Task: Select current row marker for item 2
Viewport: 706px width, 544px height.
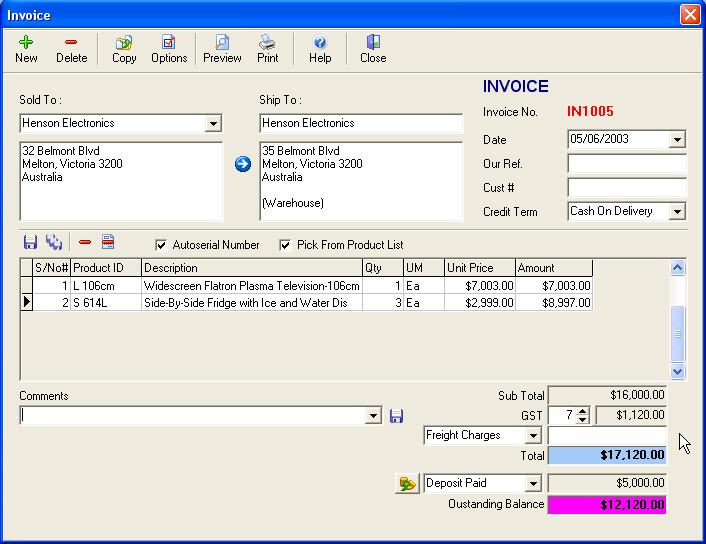Action: click(27, 302)
